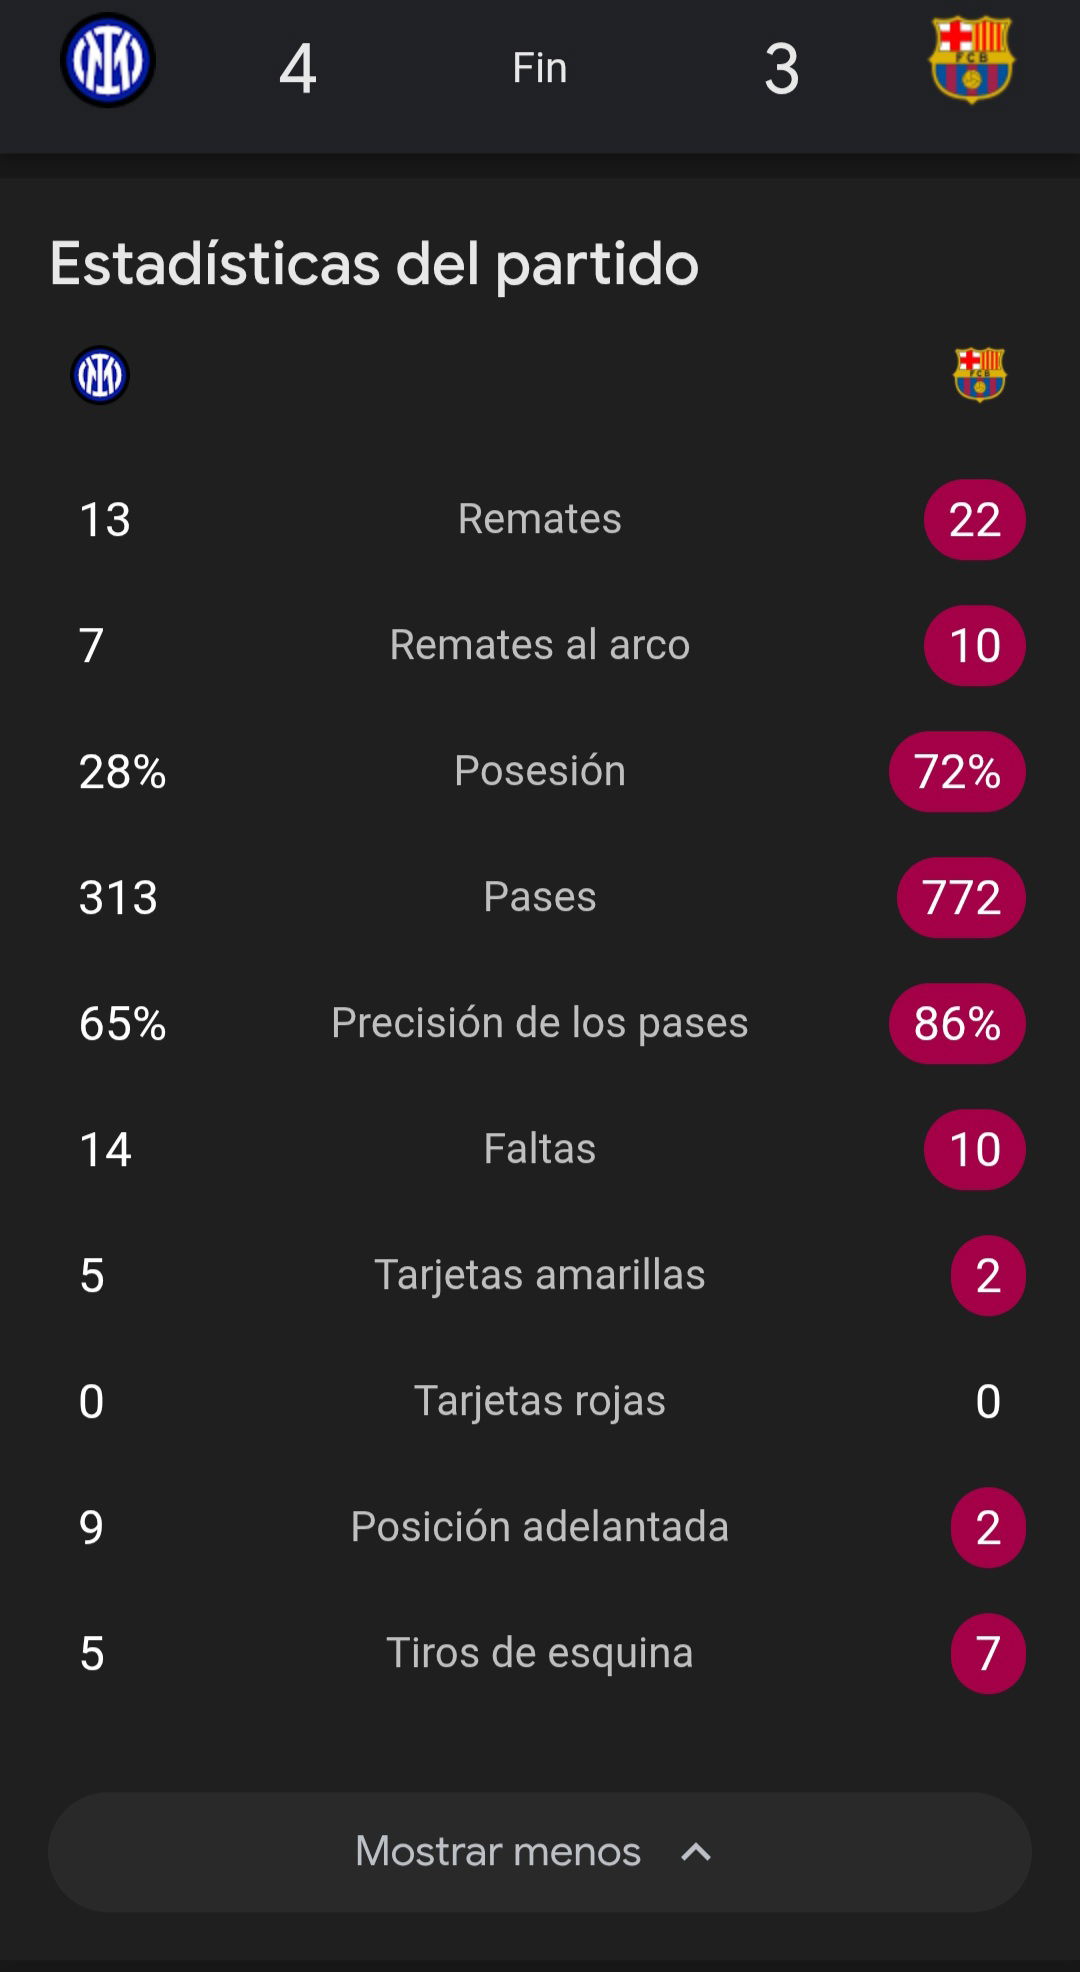This screenshot has width=1080, height=1972.
Task: Select small Barcelona logo above statistics column
Action: [x=980, y=375]
